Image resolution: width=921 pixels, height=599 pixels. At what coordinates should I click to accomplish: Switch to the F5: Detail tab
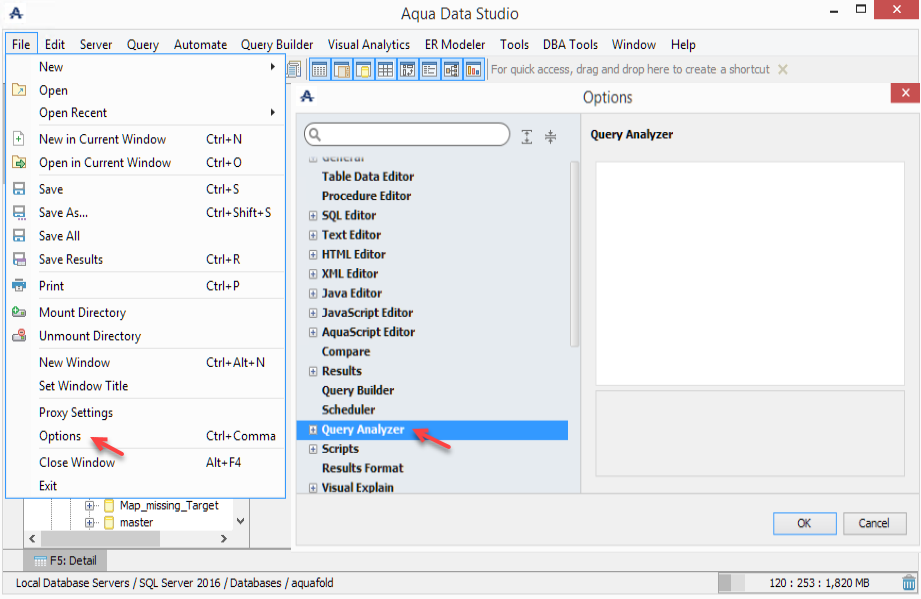tap(65, 560)
